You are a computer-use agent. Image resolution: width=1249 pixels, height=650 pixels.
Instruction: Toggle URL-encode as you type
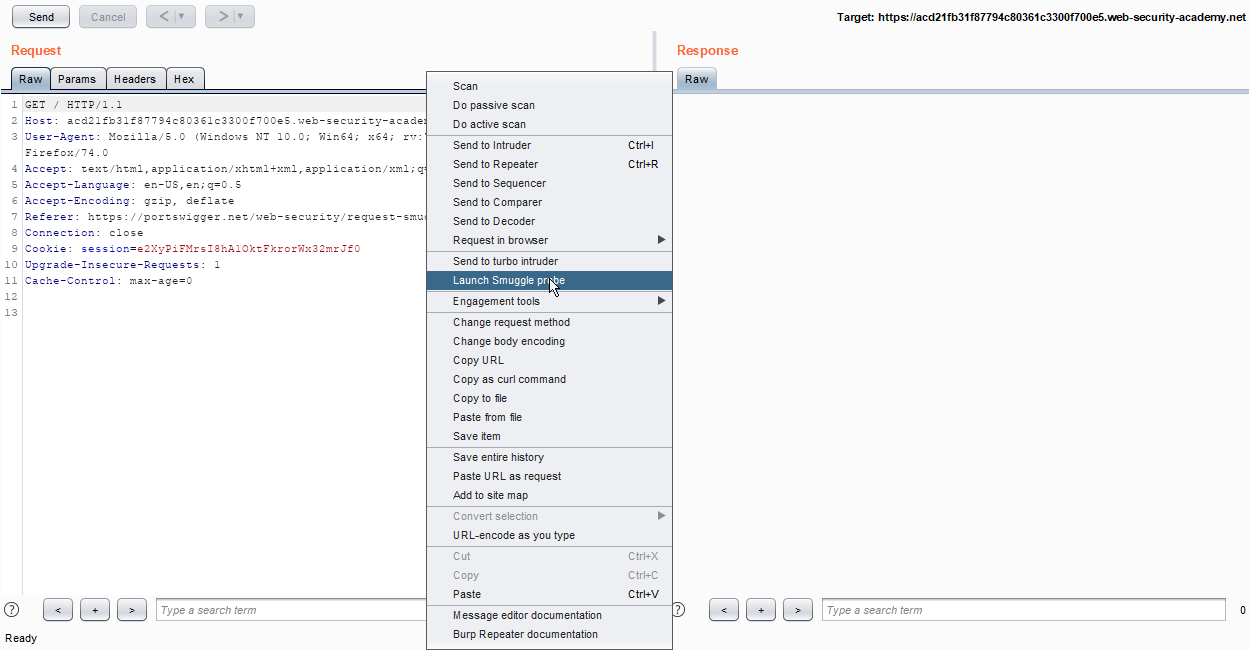coord(549,535)
